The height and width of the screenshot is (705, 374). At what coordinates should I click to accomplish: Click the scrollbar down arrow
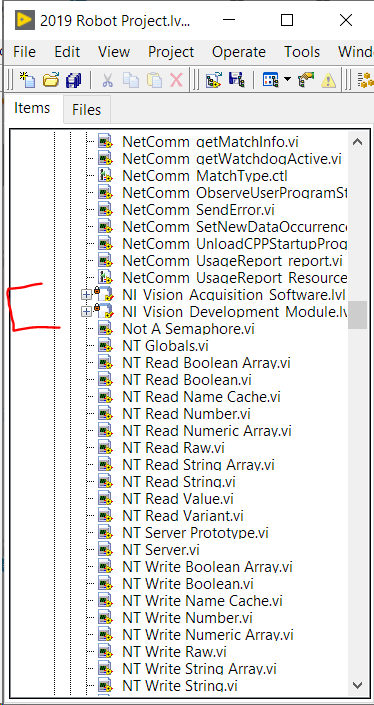tap(357, 685)
